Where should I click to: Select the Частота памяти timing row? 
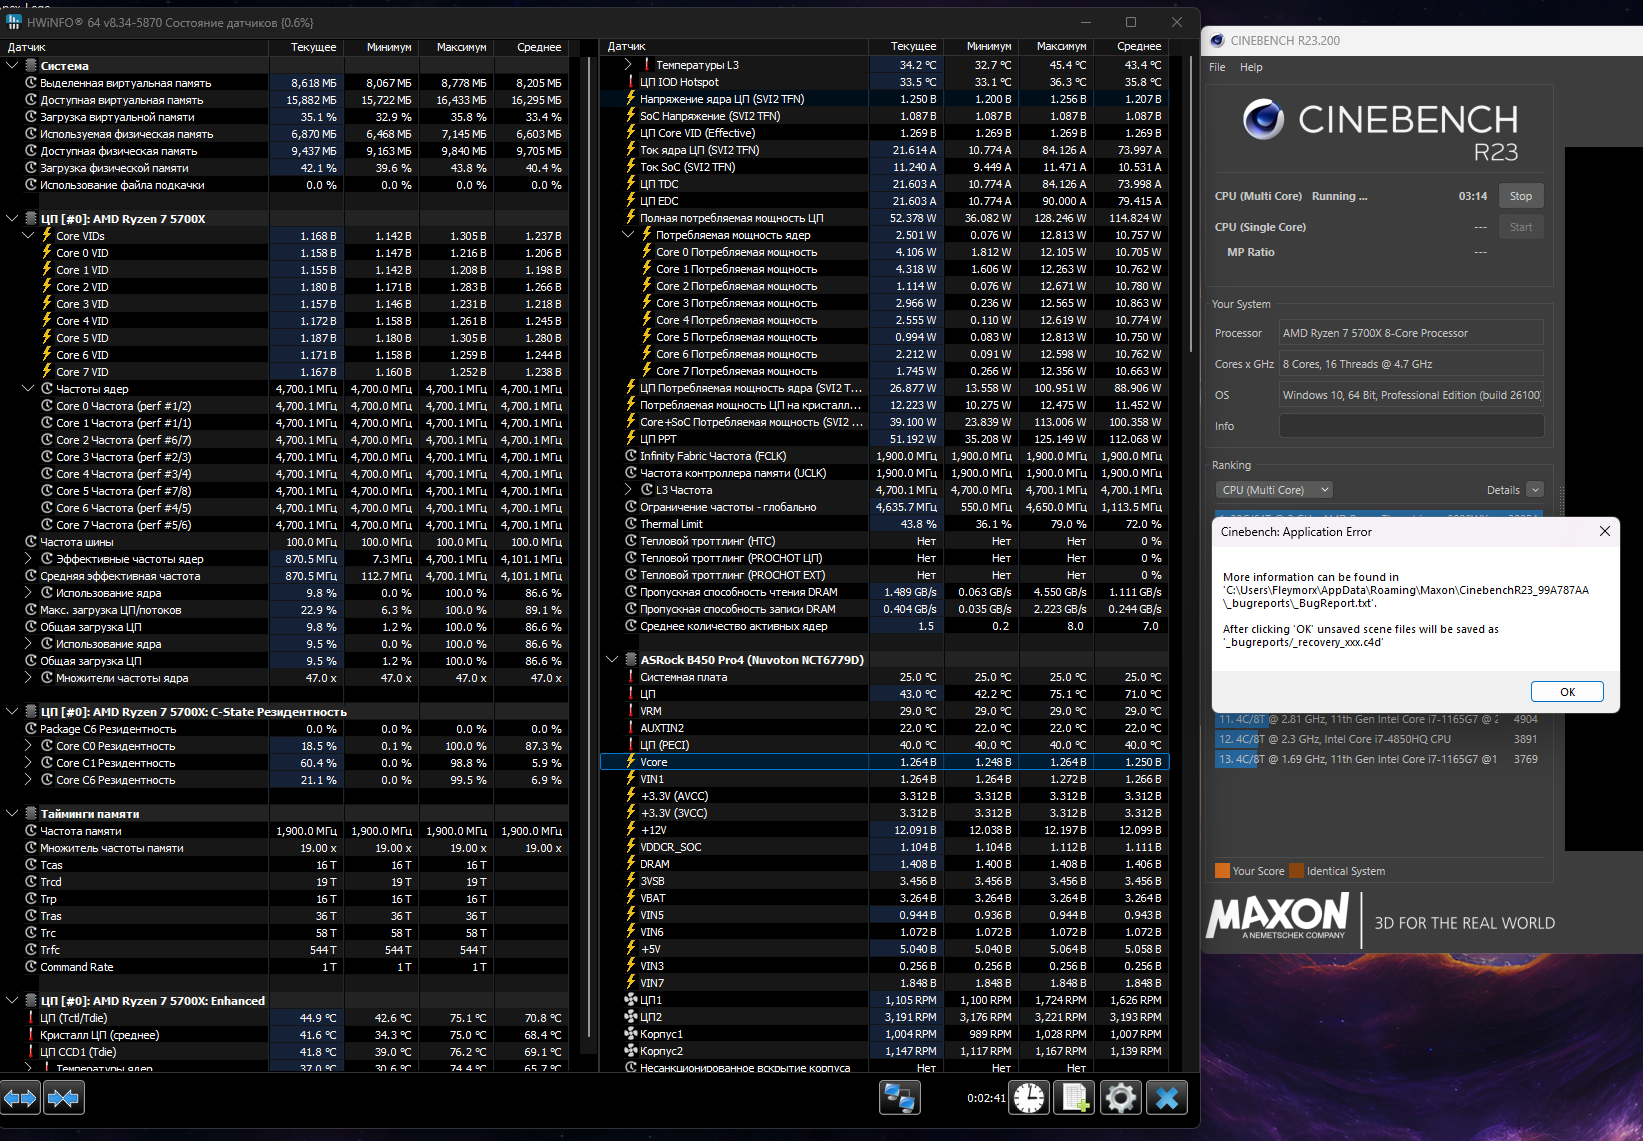(284, 831)
